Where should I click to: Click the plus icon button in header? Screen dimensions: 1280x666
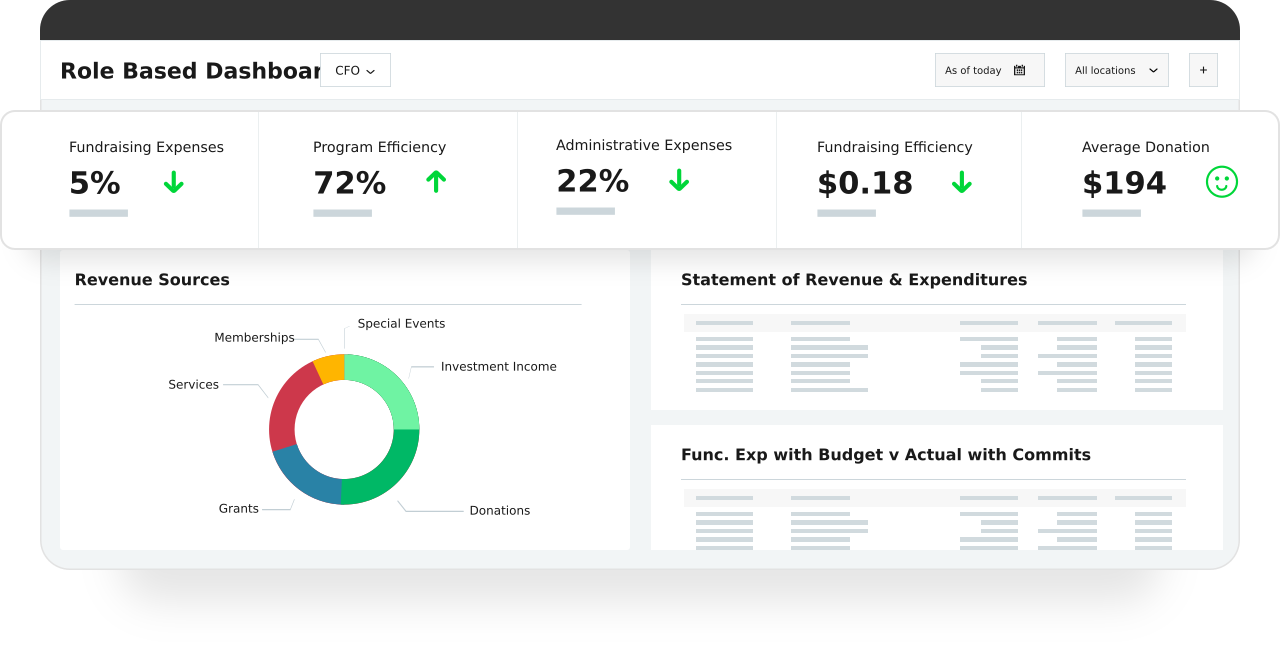[x=1203, y=70]
